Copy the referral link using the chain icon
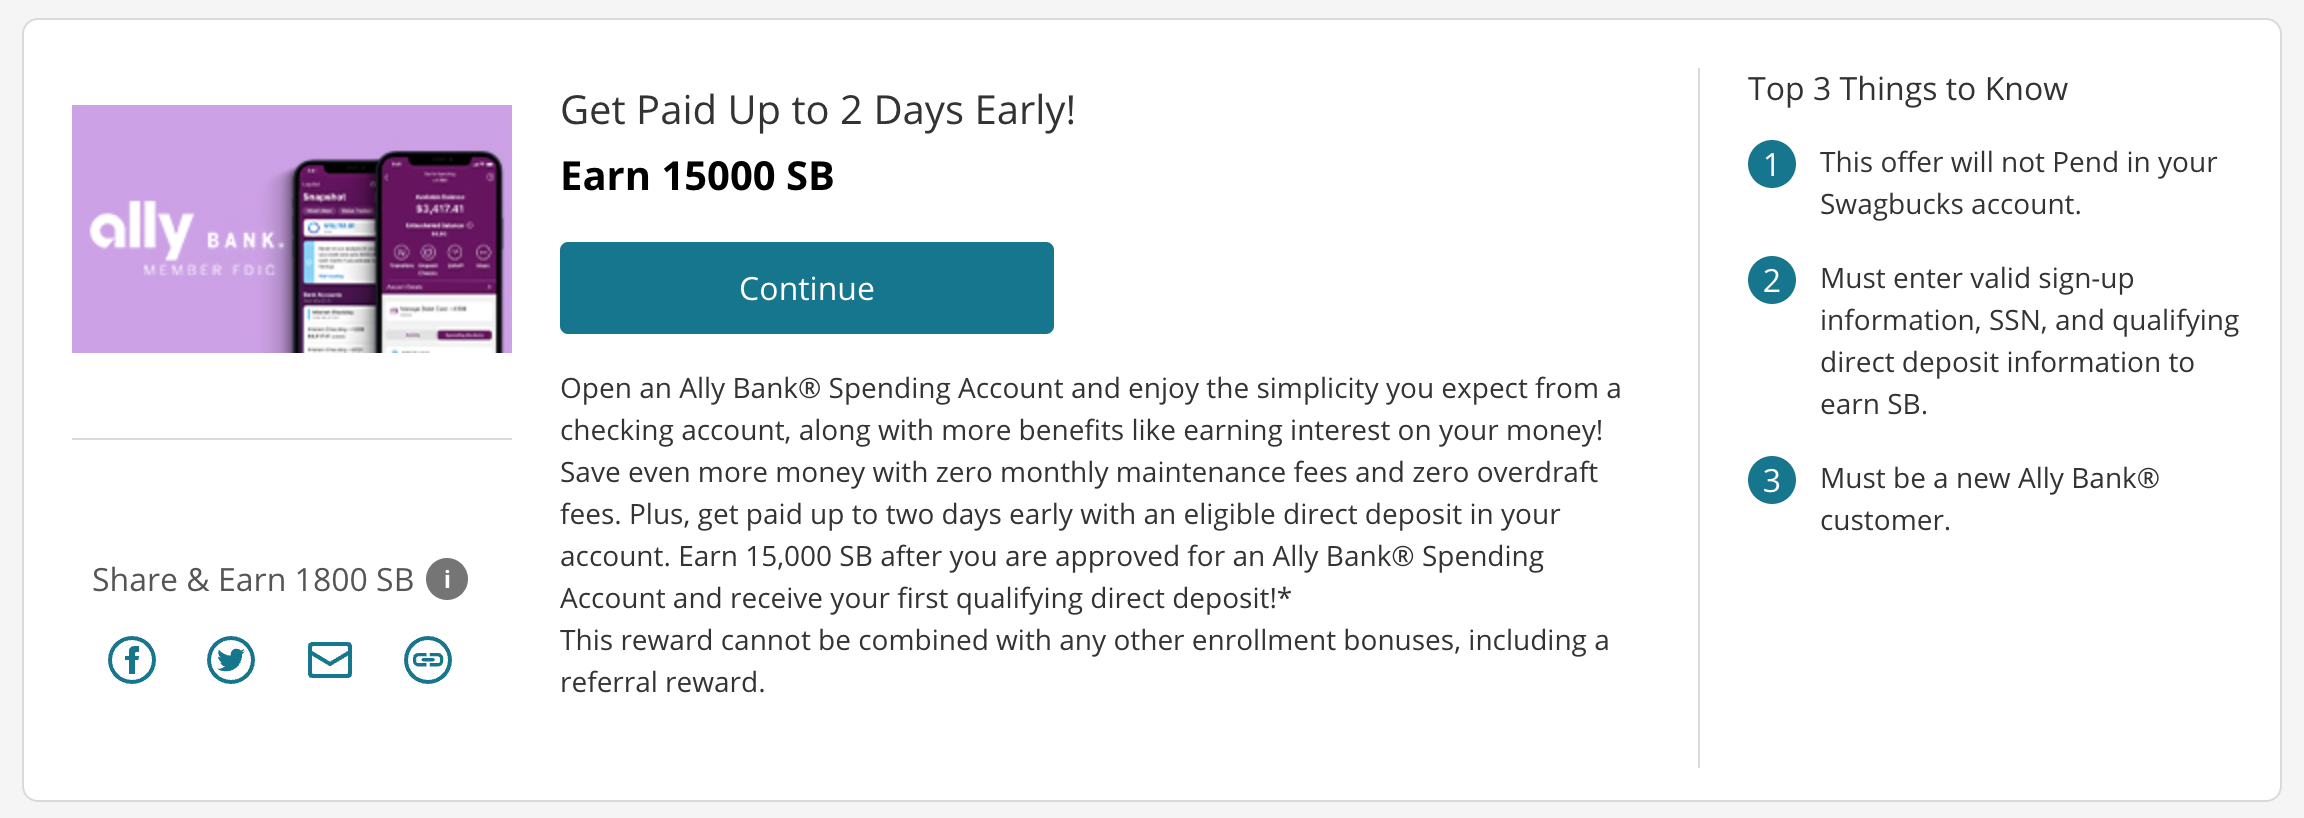2304x818 pixels. (x=428, y=660)
